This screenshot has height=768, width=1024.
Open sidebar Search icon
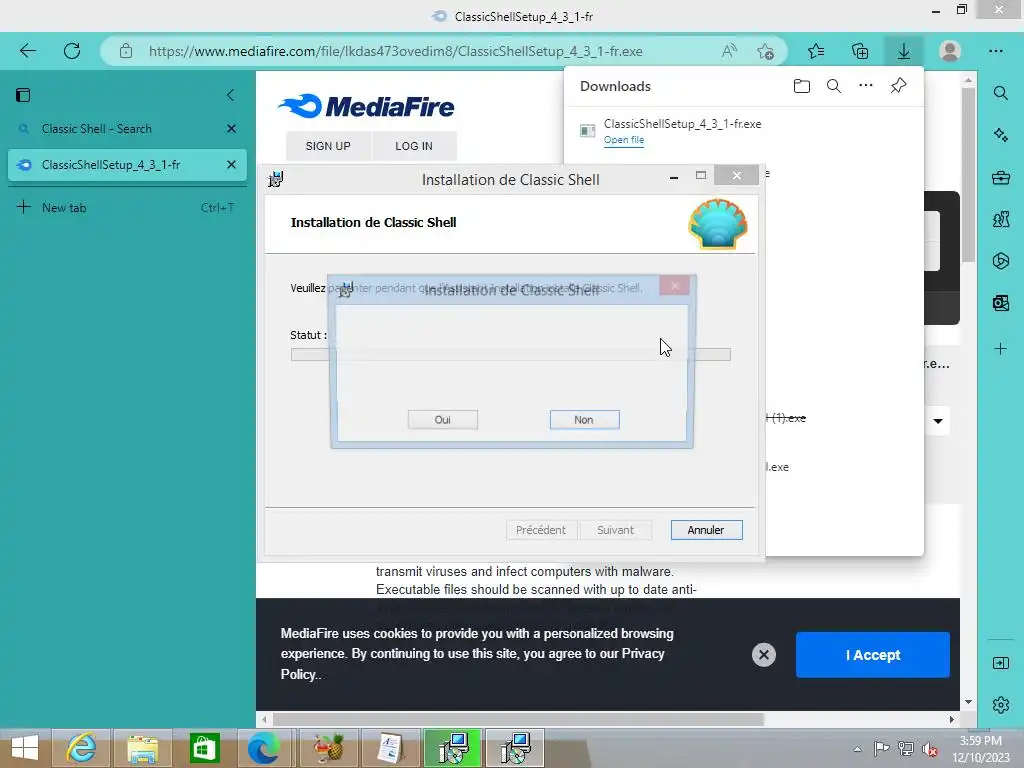tap(1000, 93)
